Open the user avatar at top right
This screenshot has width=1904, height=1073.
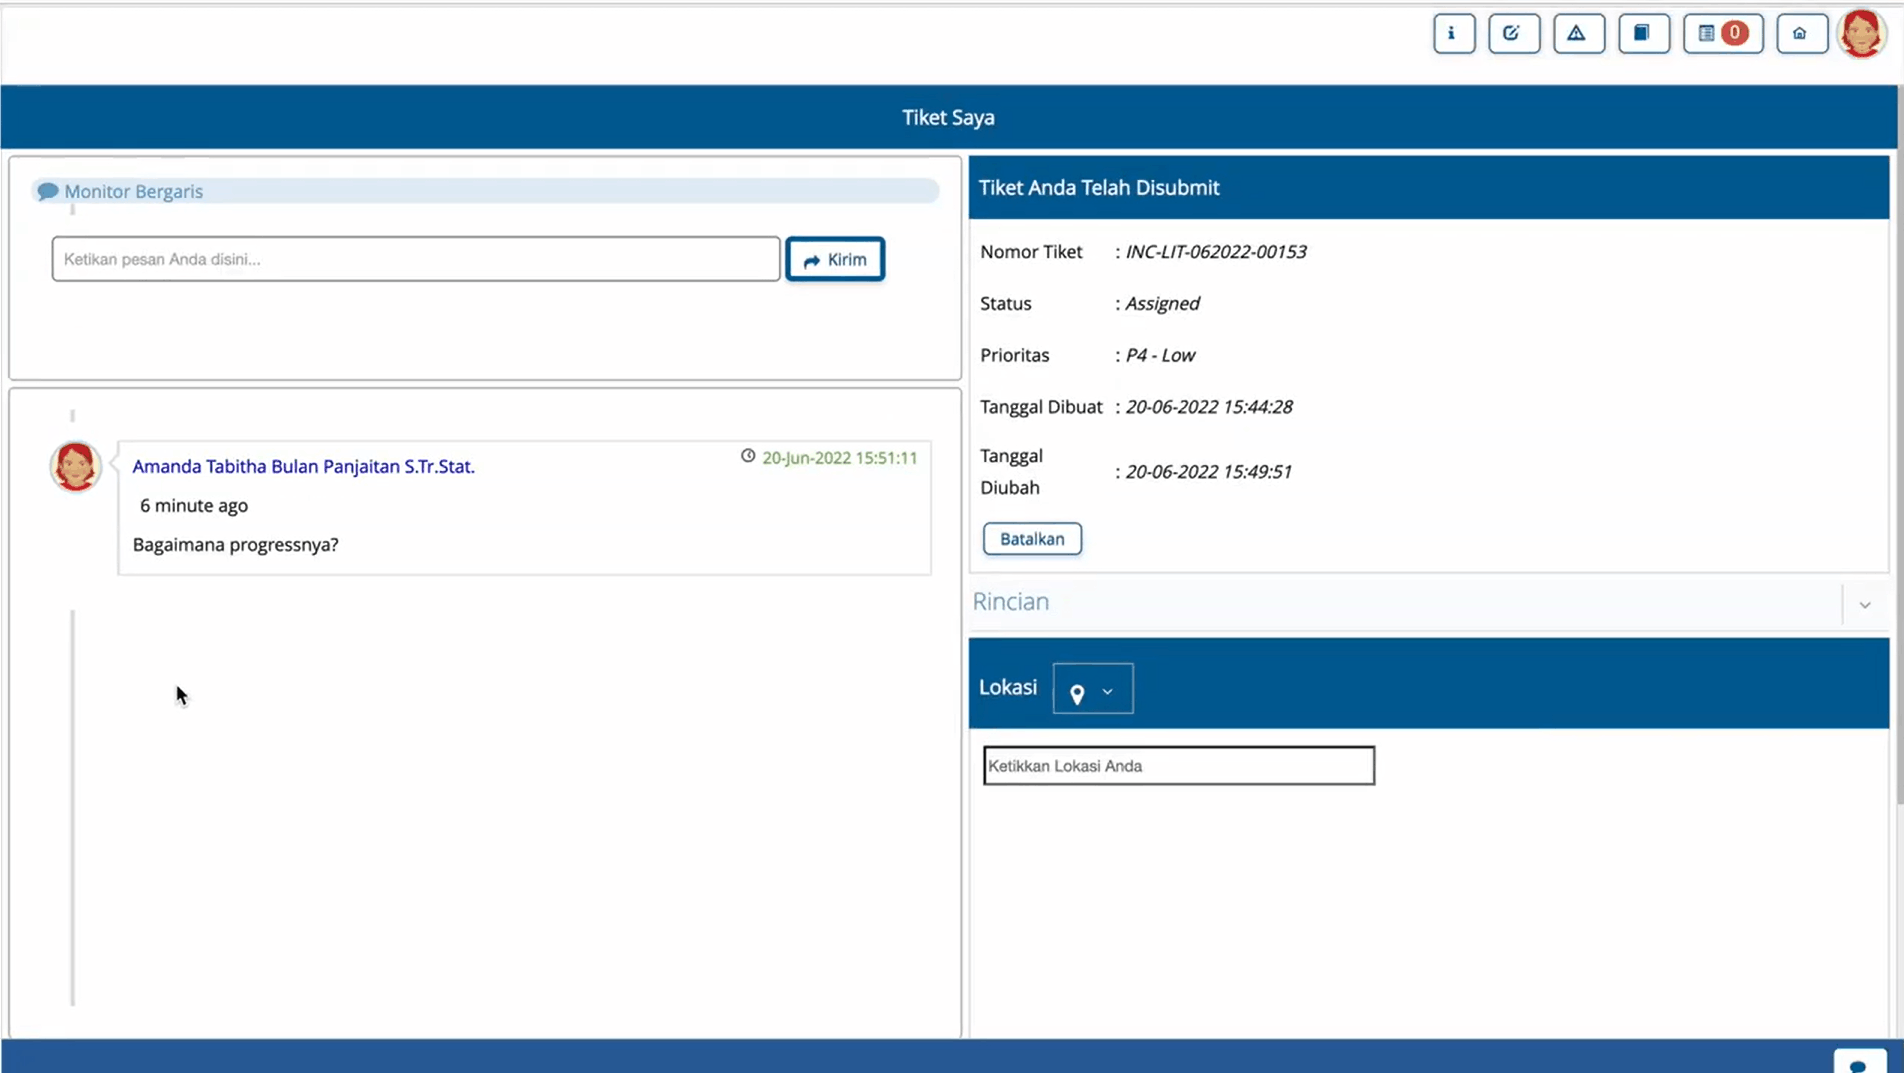point(1862,33)
